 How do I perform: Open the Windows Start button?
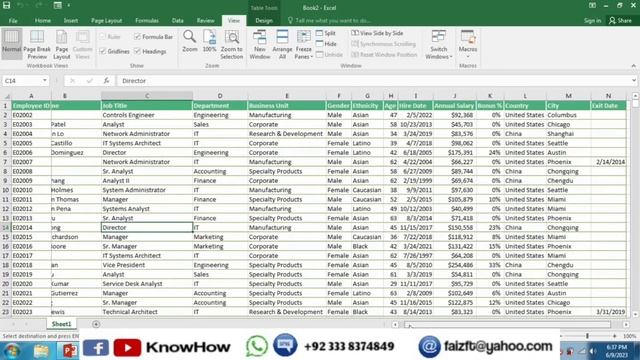coord(11,350)
